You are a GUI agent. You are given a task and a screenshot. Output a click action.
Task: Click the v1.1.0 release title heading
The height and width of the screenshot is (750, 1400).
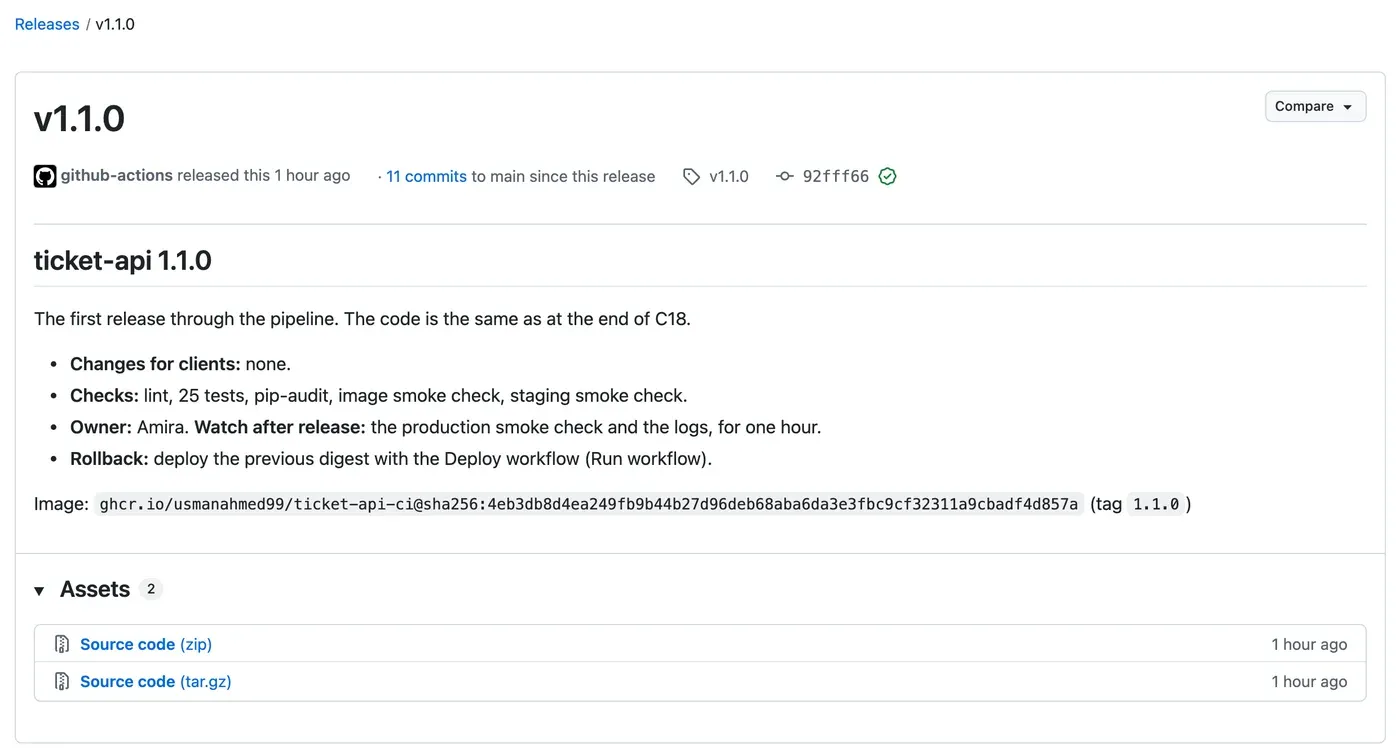[x=80, y=118]
